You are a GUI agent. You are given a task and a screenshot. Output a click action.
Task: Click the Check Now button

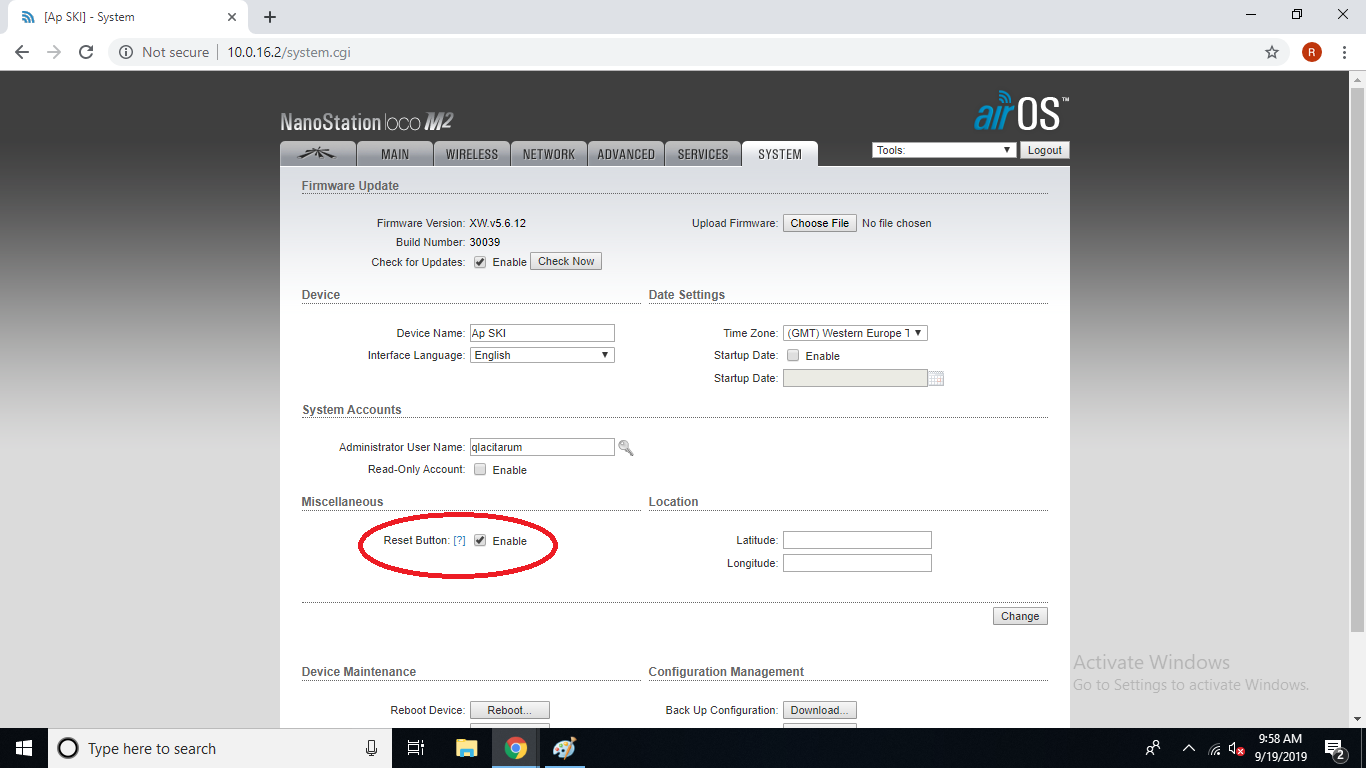(x=565, y=261)
